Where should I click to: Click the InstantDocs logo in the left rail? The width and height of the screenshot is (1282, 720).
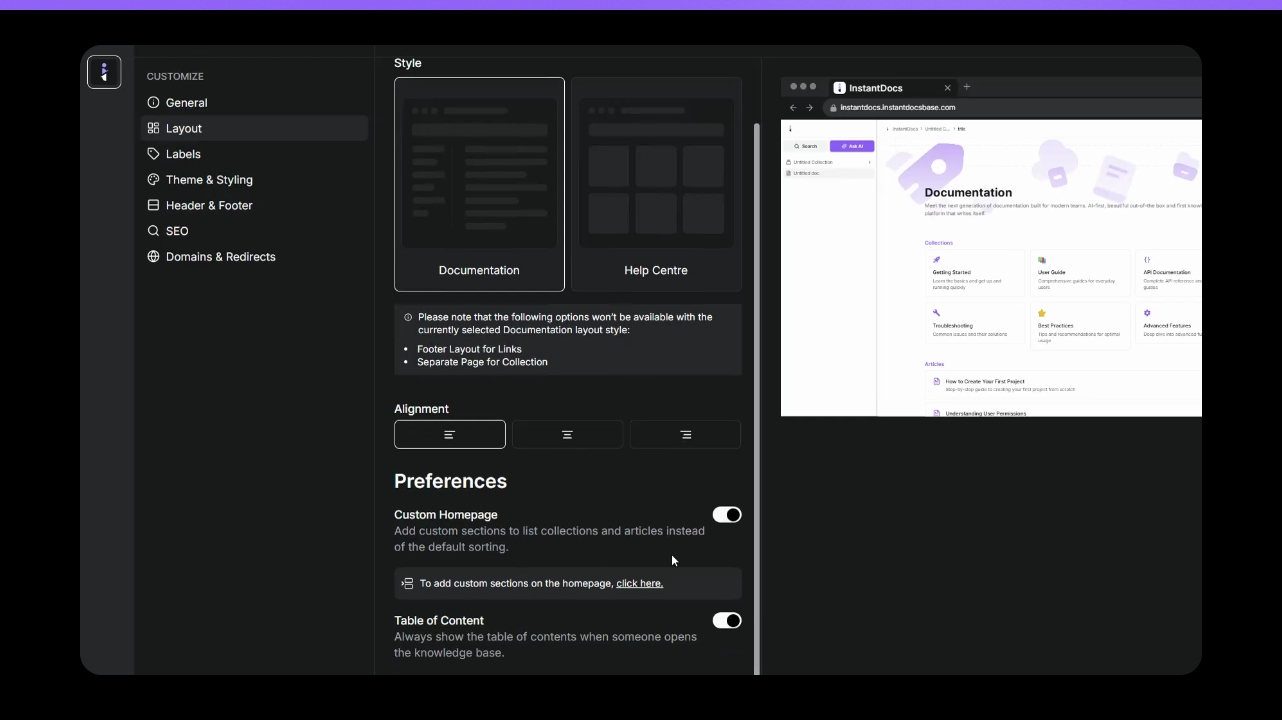click(x=104, y=72)
